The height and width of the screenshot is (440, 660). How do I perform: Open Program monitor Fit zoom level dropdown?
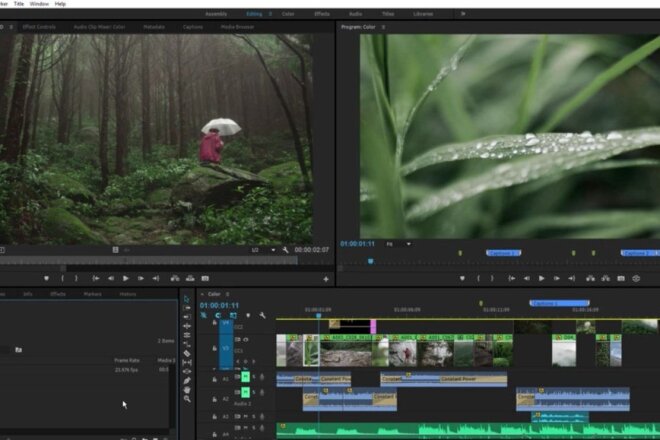(x=398, y=244)
